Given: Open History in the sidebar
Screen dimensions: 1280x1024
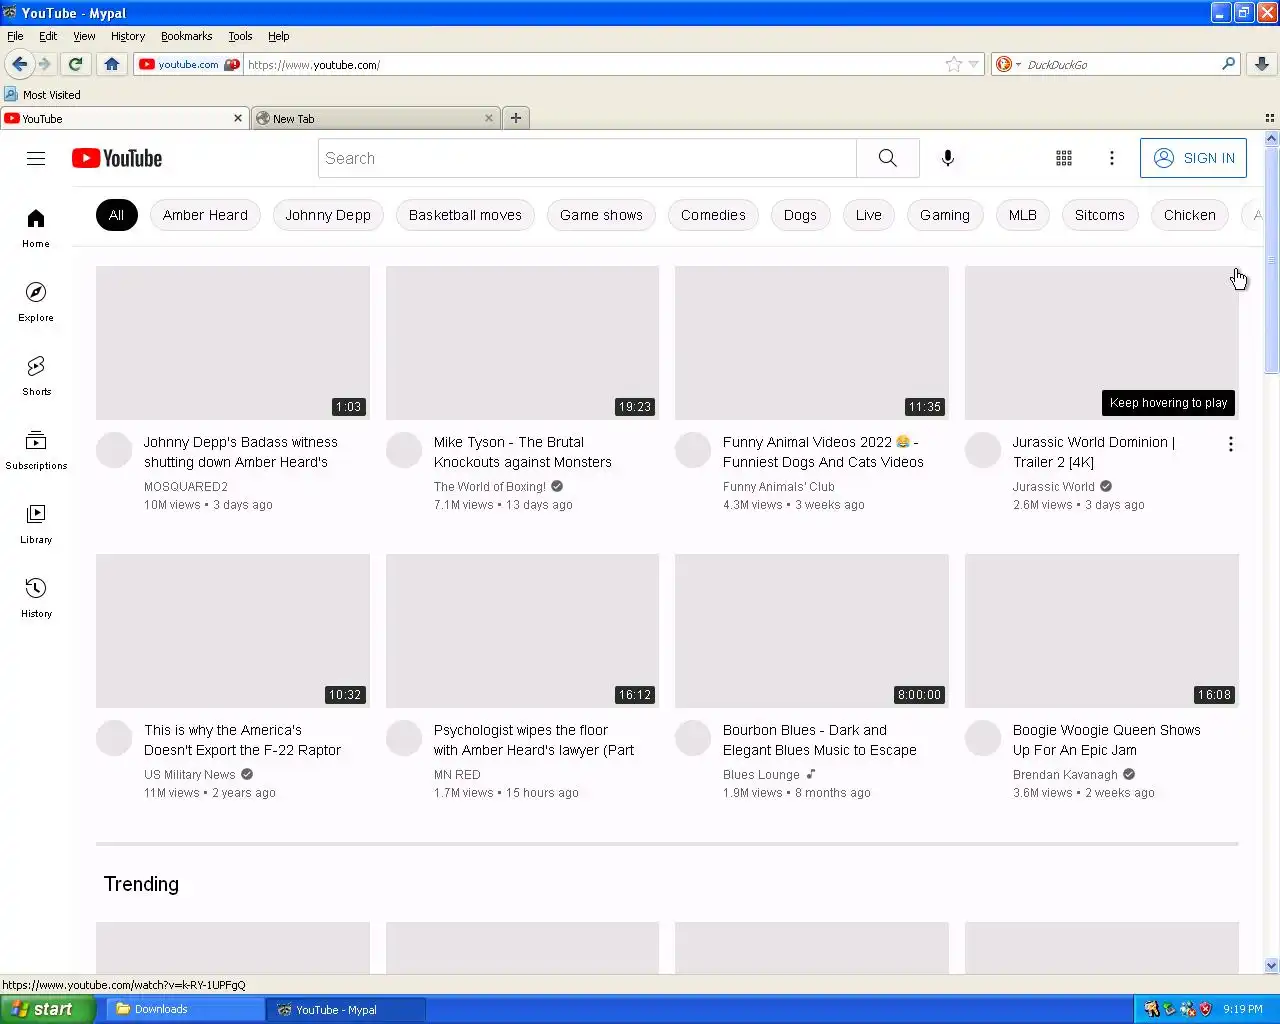Looking at the screenshot, I should pos(36,598).
